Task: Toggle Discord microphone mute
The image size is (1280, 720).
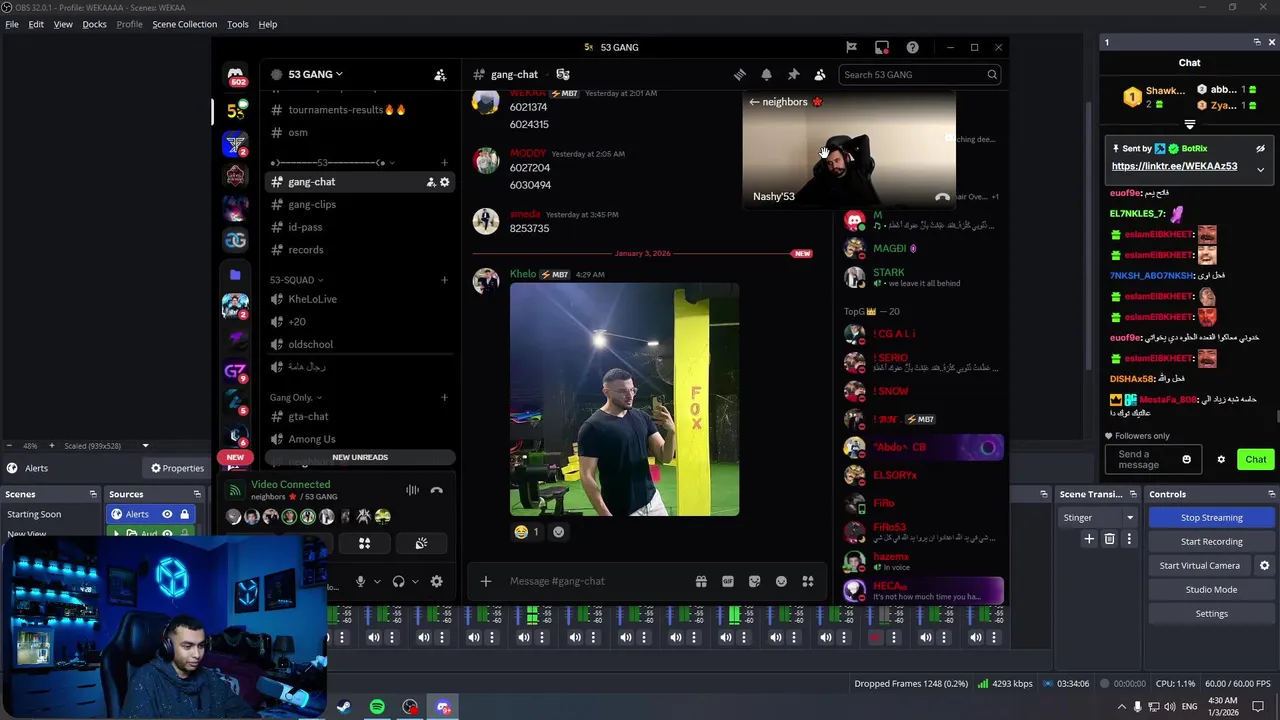Action: (360, 581)
